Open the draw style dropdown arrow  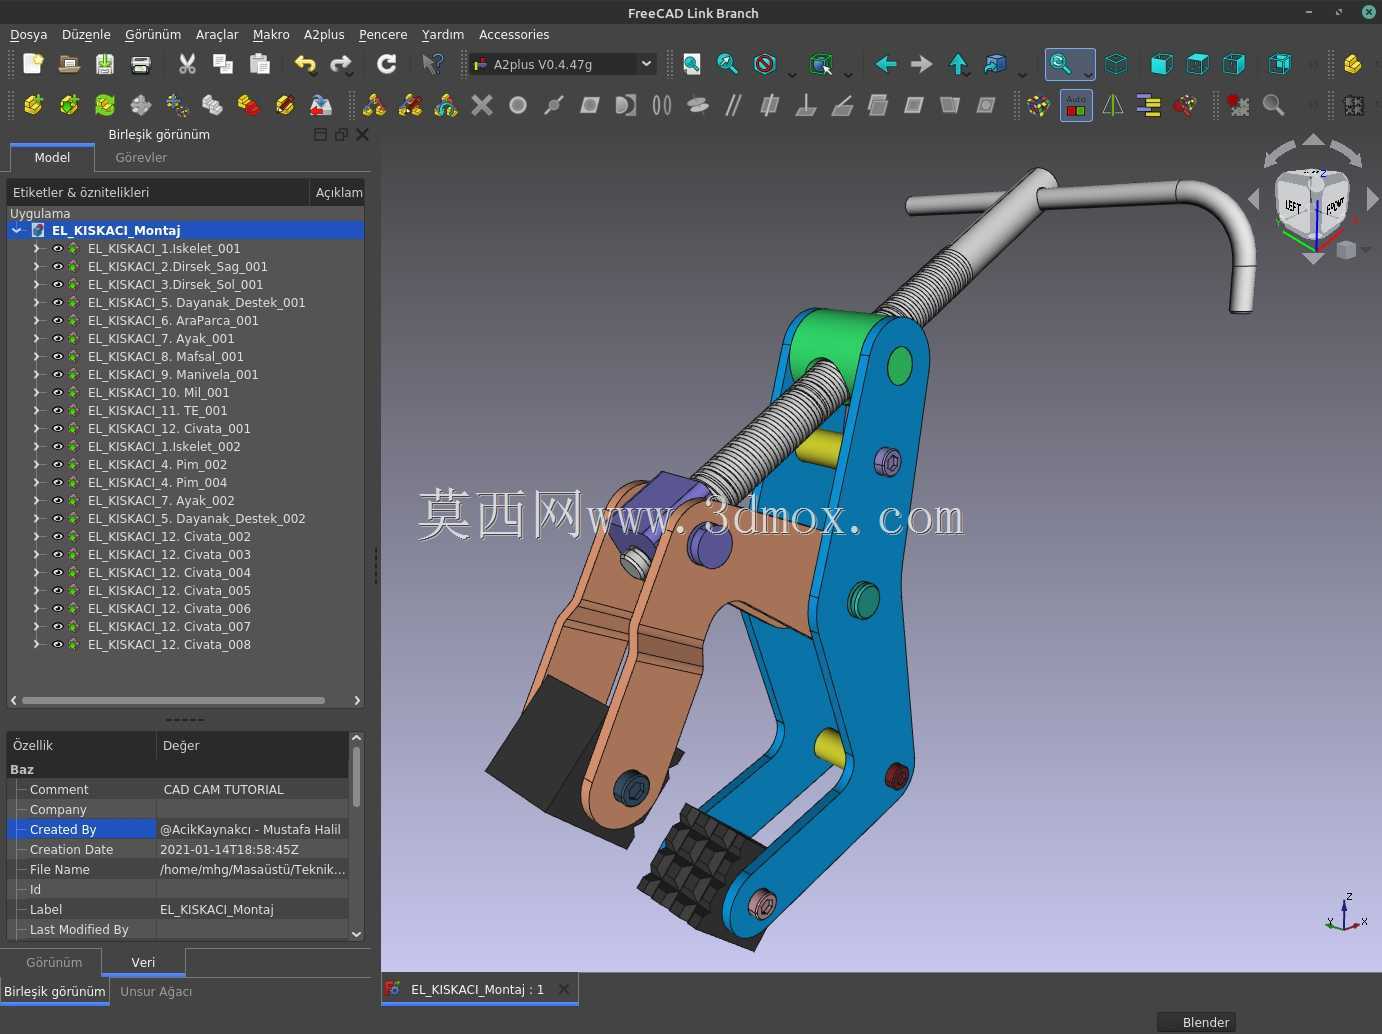pyautogui.click(x=792, y=74)
